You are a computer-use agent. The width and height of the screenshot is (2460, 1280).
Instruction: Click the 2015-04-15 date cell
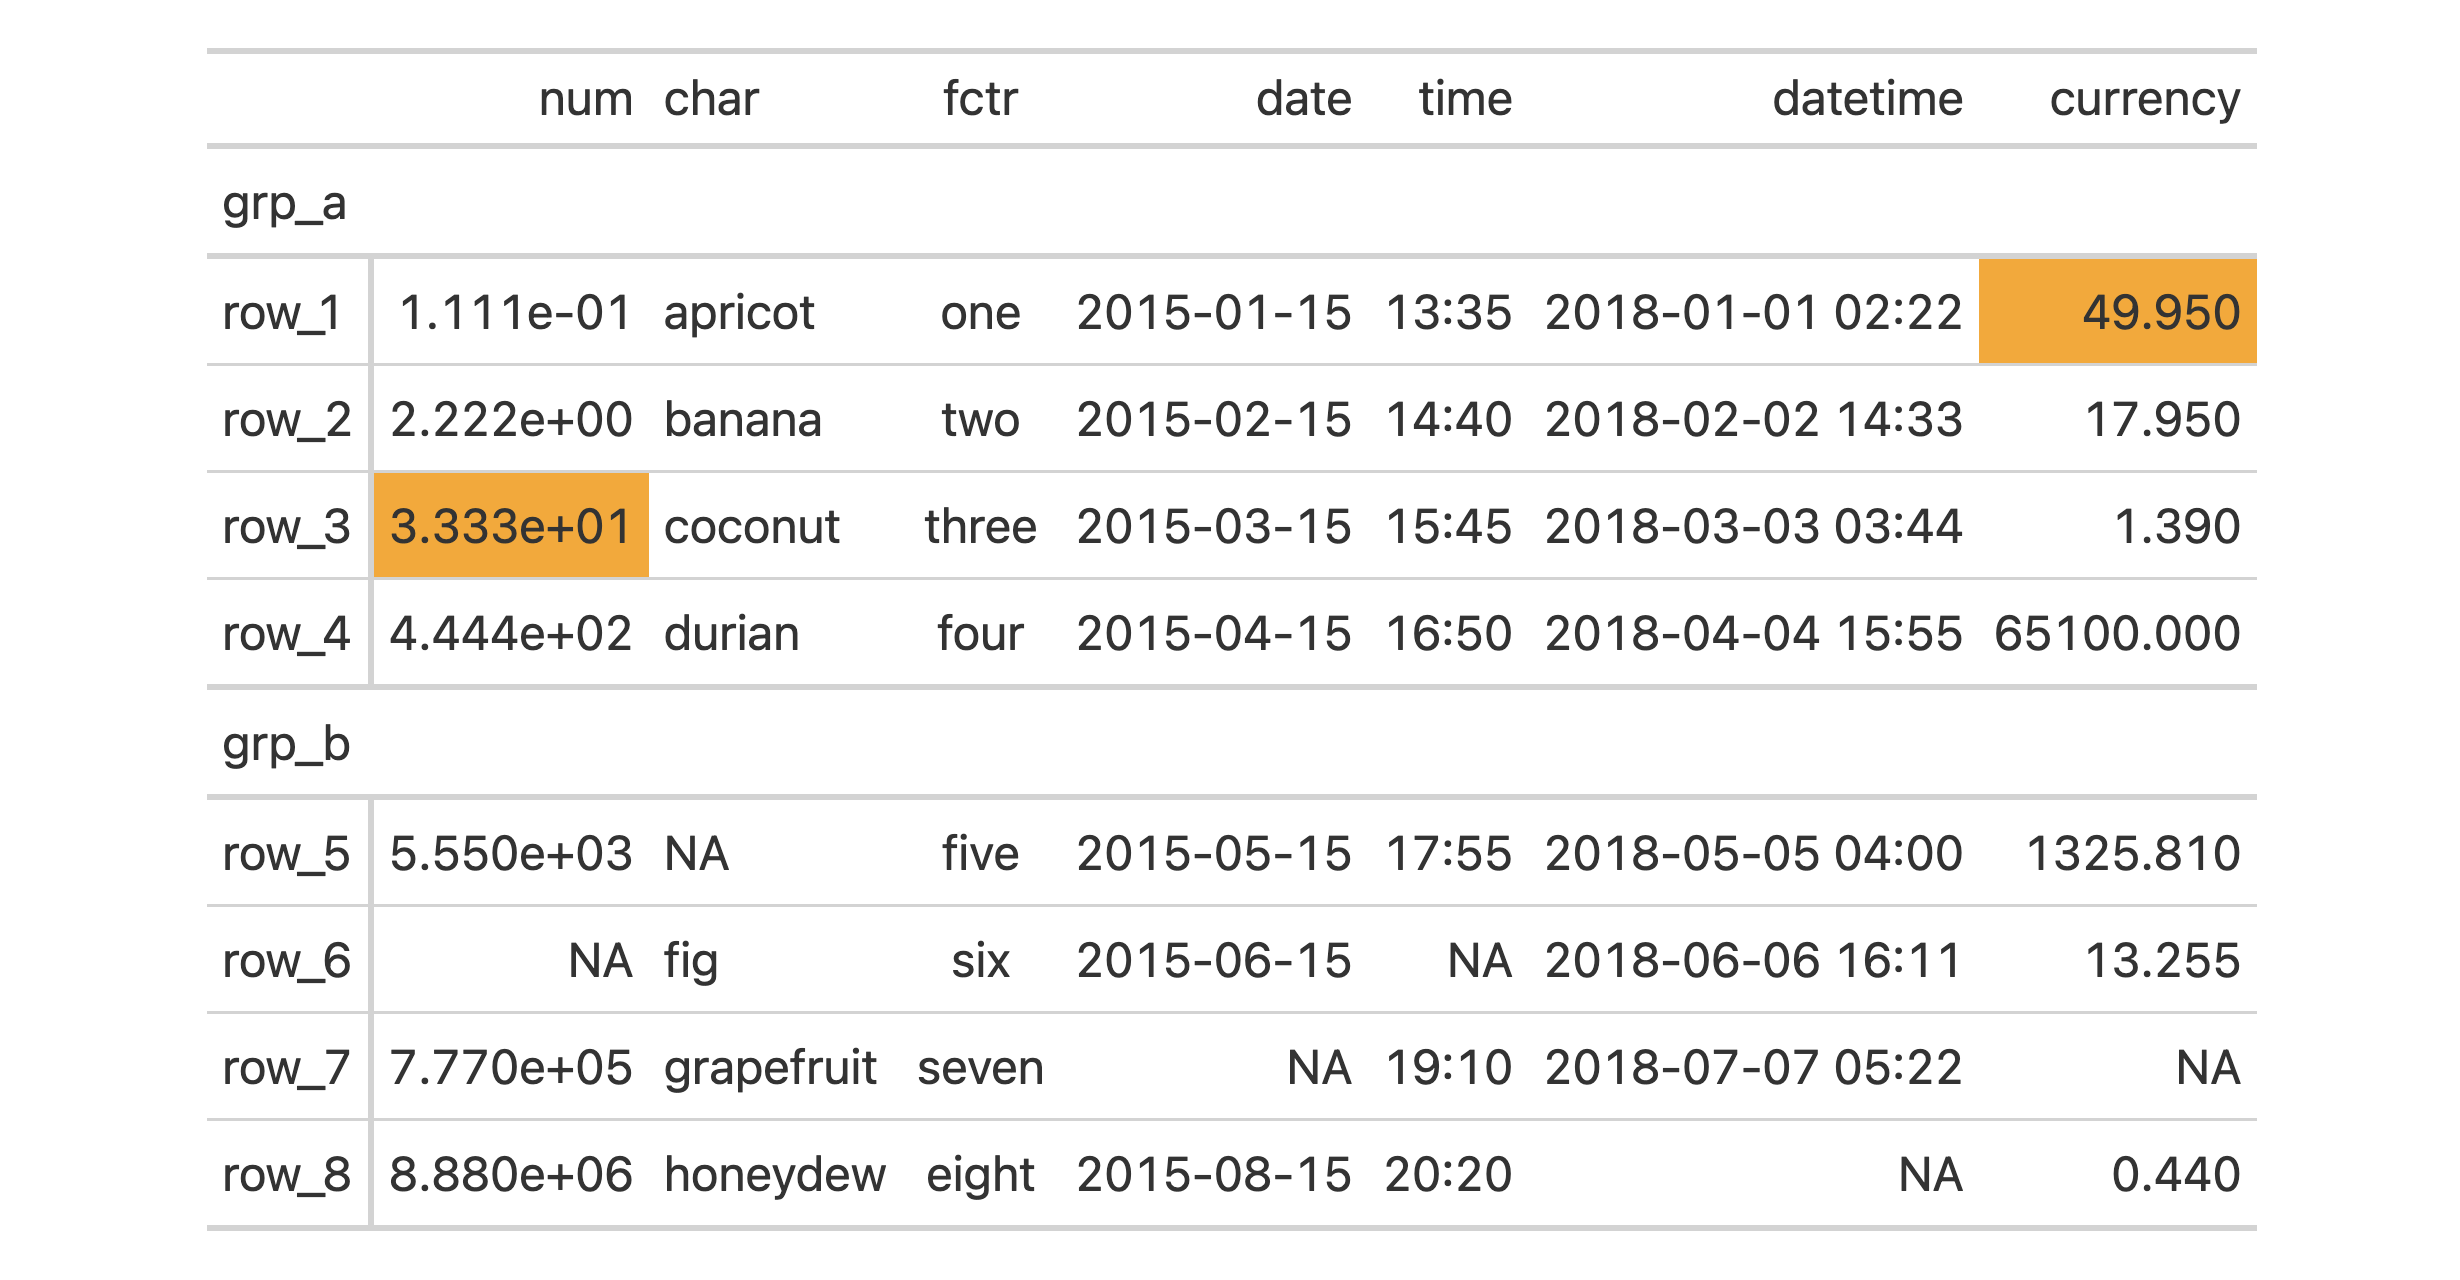coord(1214,633)
